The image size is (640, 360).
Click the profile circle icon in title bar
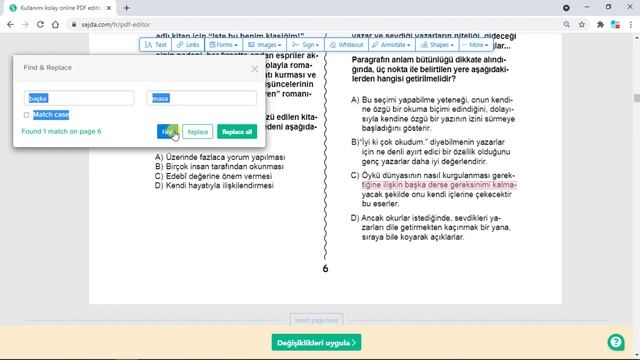coord(566,8)
